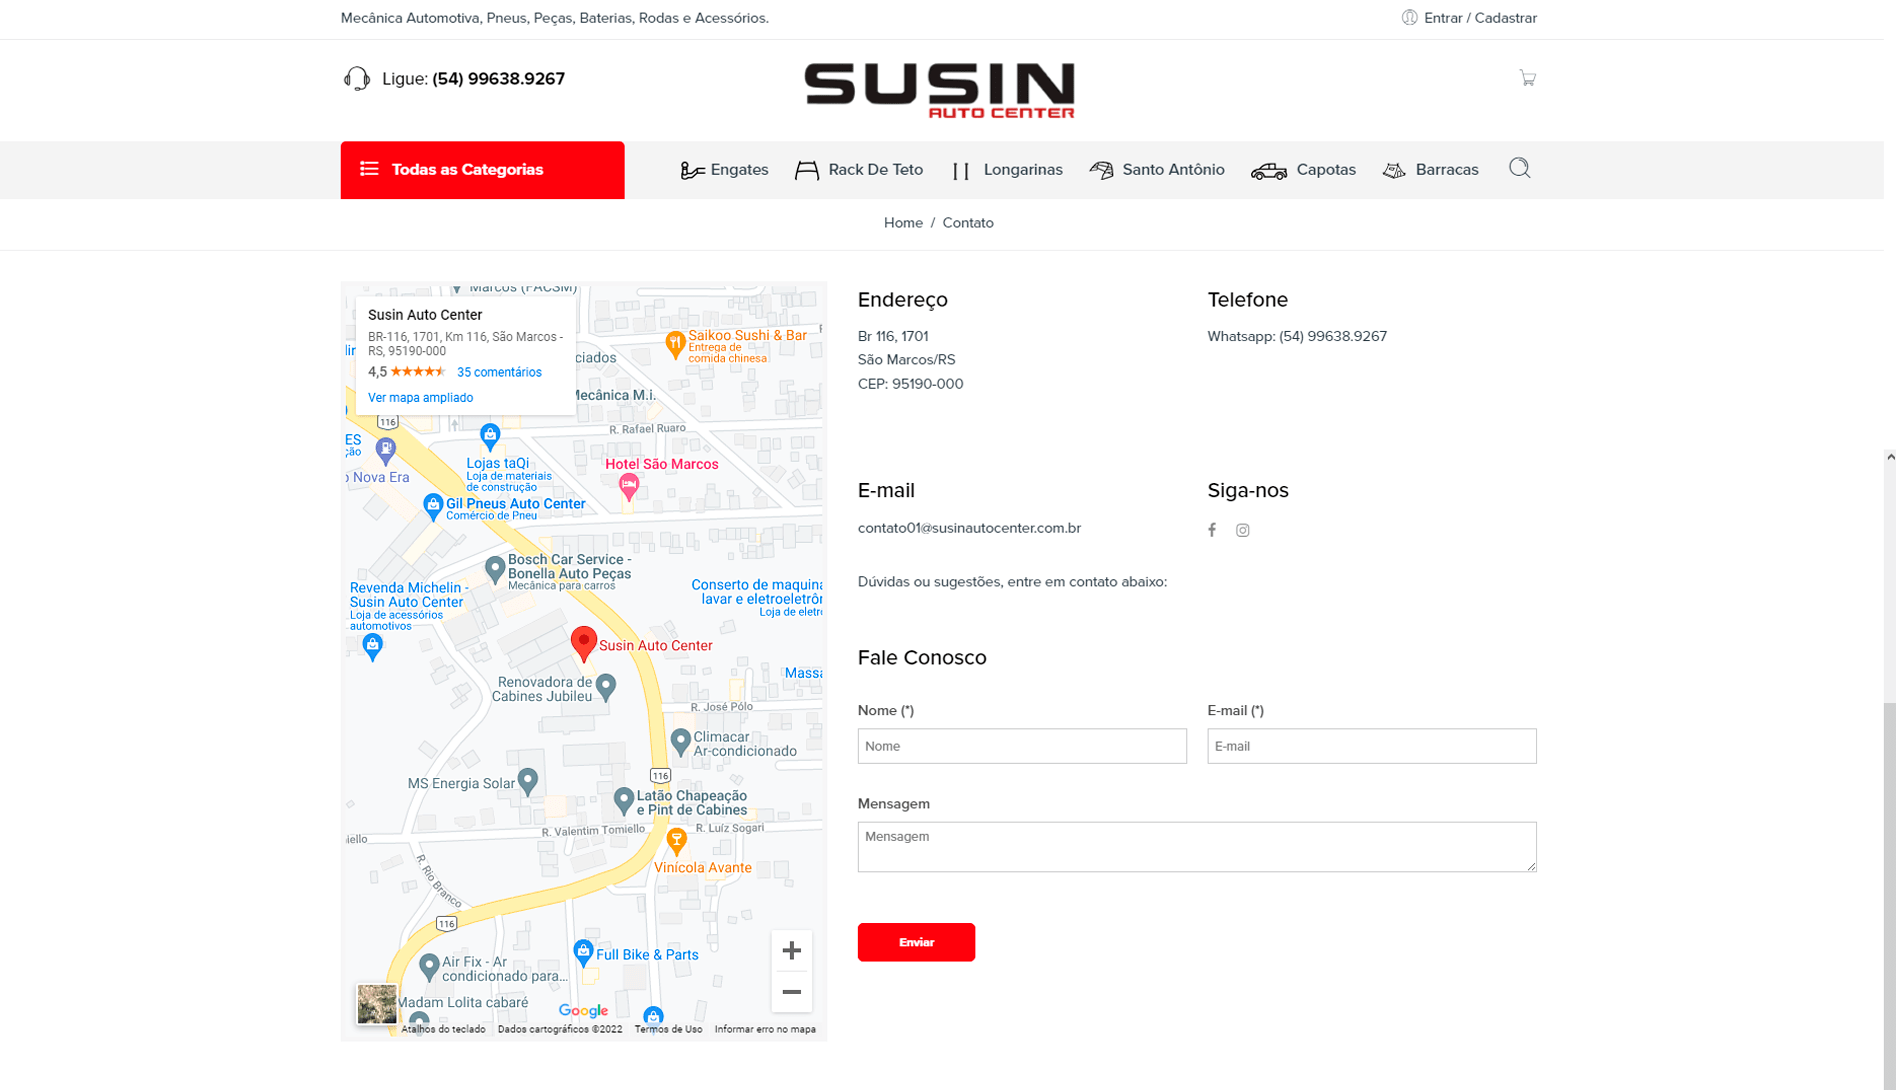Open Termos de Uso map link
1896x1090 pixels.
[x=668, y=1029]
